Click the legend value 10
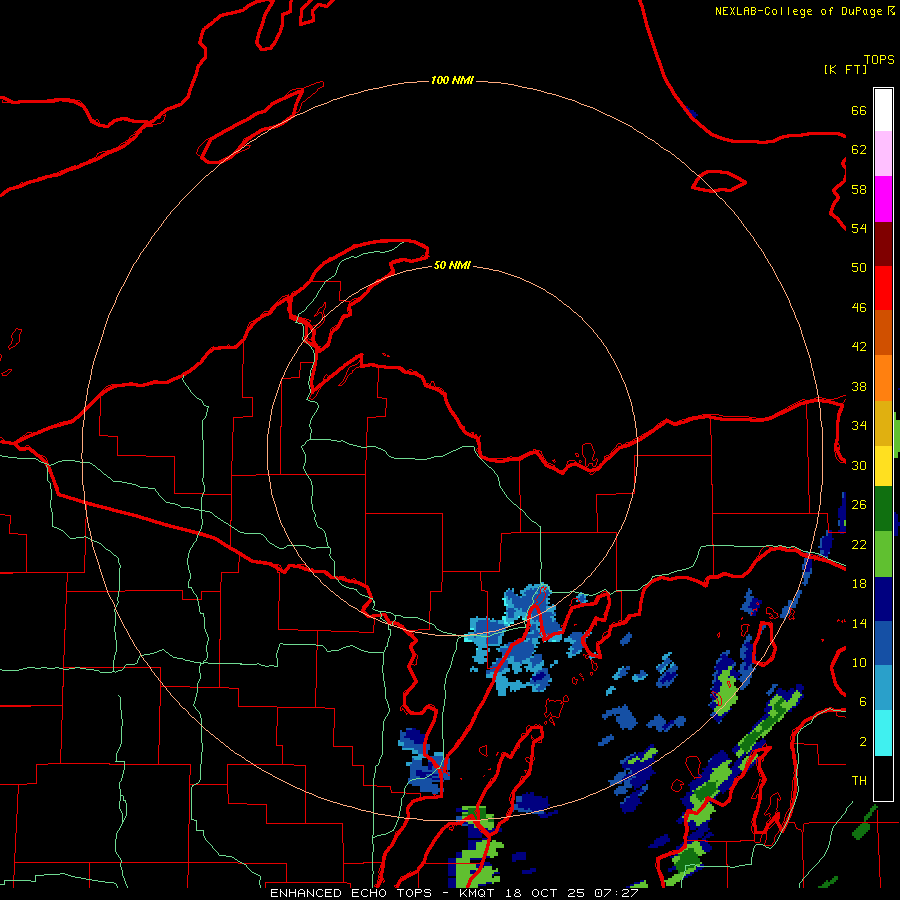 coord(859,662)
